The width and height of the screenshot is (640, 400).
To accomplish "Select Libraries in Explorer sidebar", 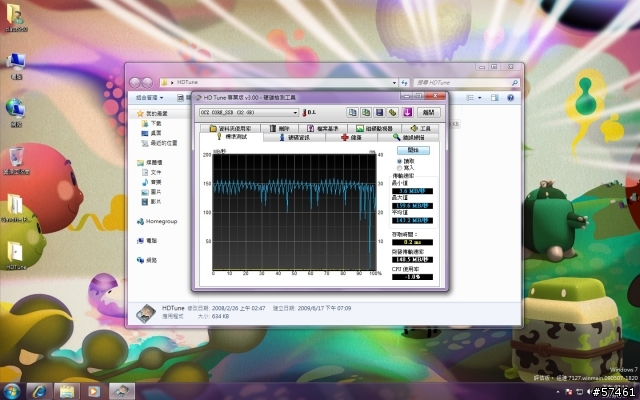I will [150, 162].
